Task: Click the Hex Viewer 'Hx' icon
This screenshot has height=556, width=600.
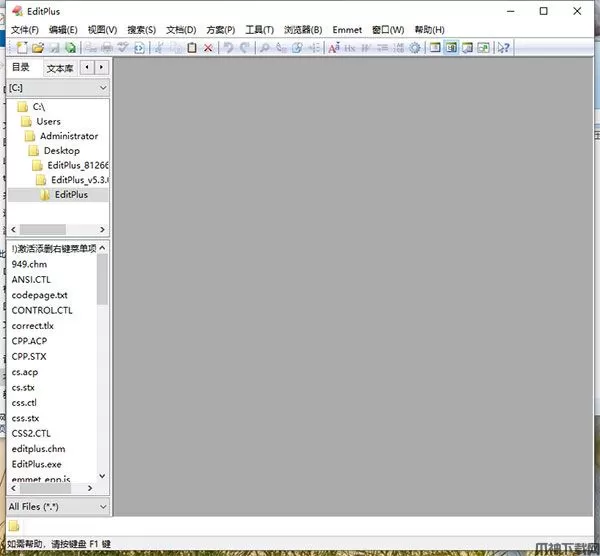Action: point(350,48)
